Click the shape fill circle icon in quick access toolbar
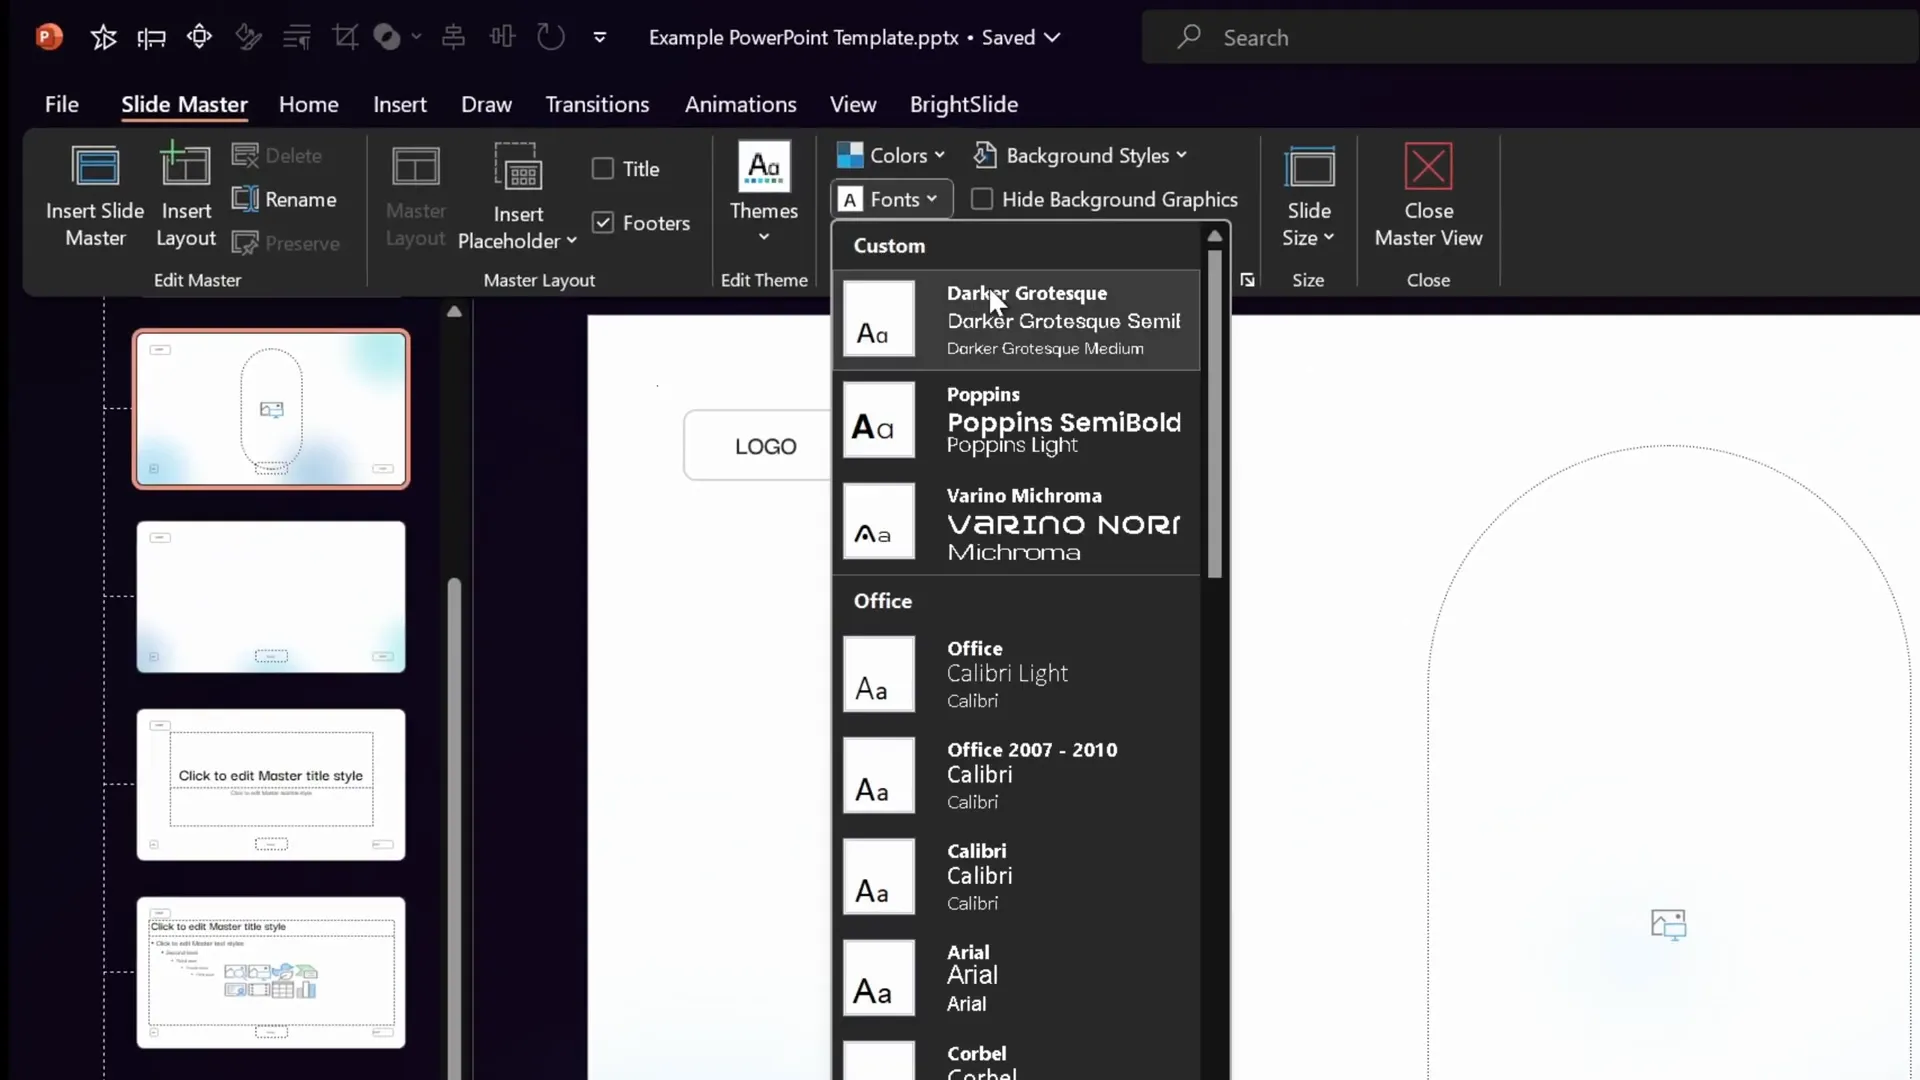1920x1080 pixels. pyautogui.click(x=387, y=38)
